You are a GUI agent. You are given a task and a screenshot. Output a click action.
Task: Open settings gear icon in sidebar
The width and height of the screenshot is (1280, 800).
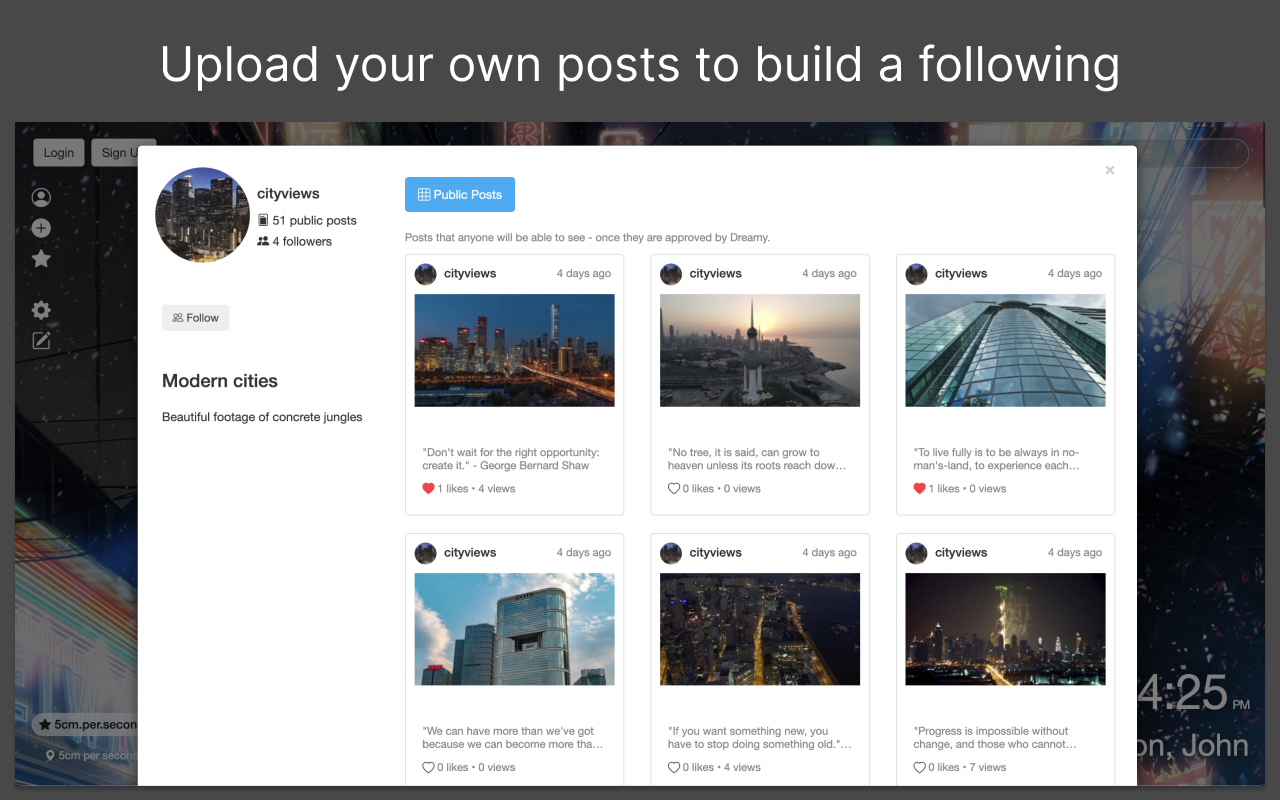click(x=41, y=310)
